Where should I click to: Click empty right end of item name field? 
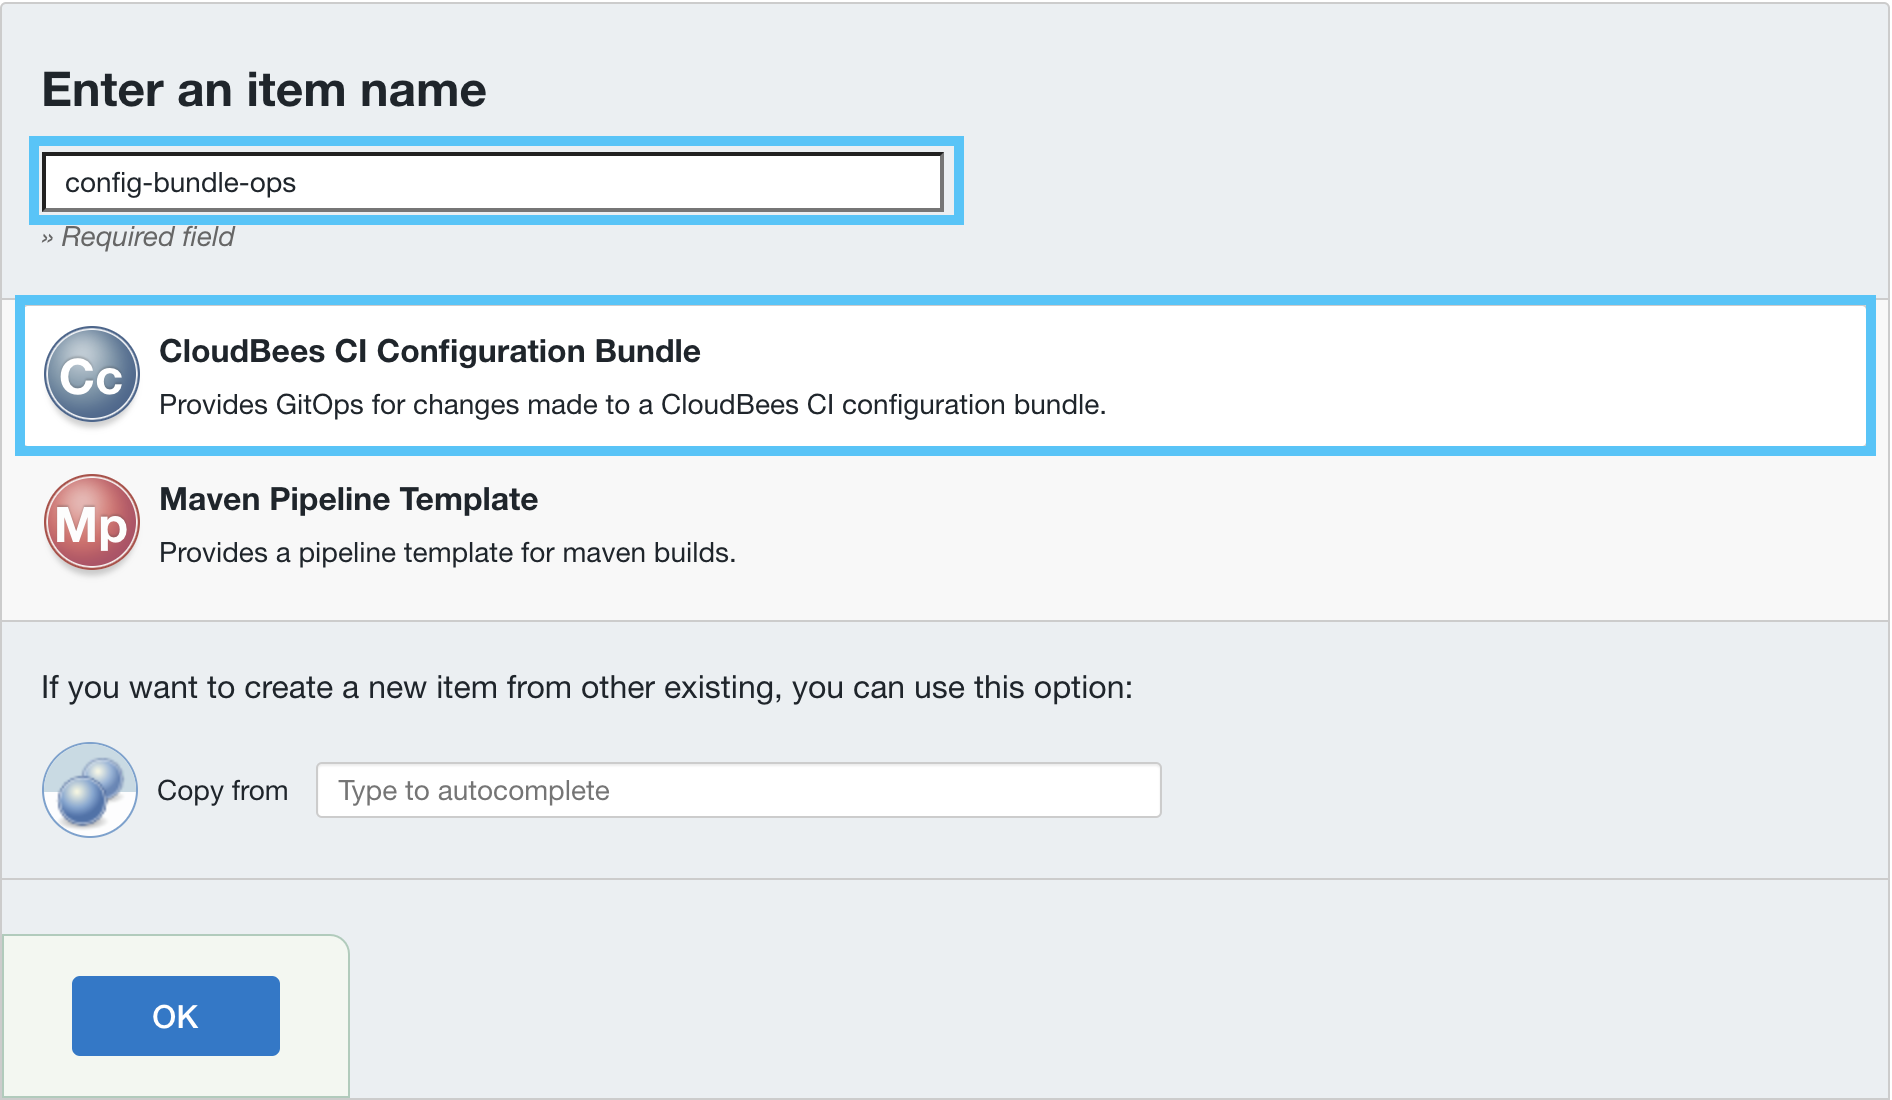850,182
